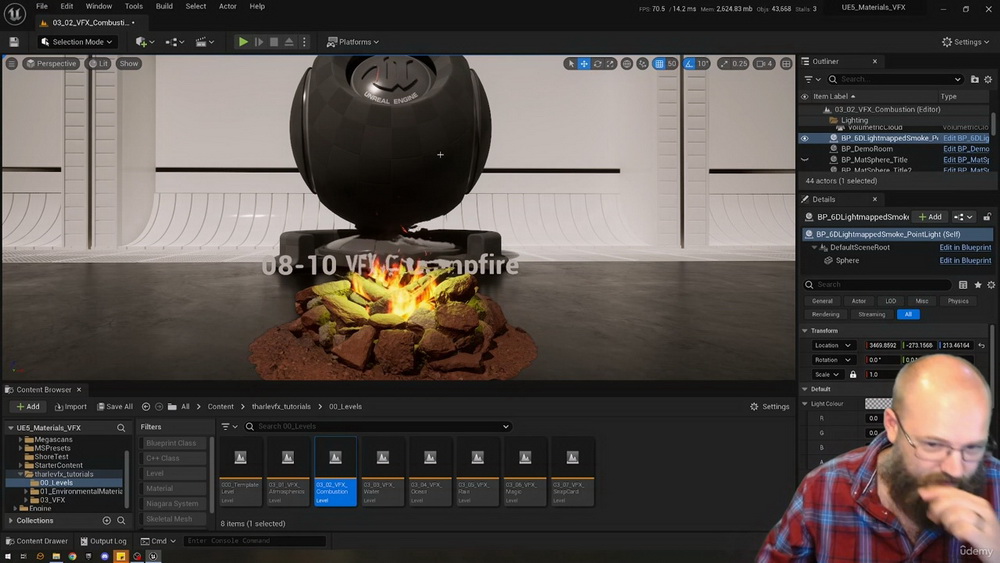Play the level in editor
Image resolution: width=1000 pixels, height=563 pixels.
(x=243, y=42)
